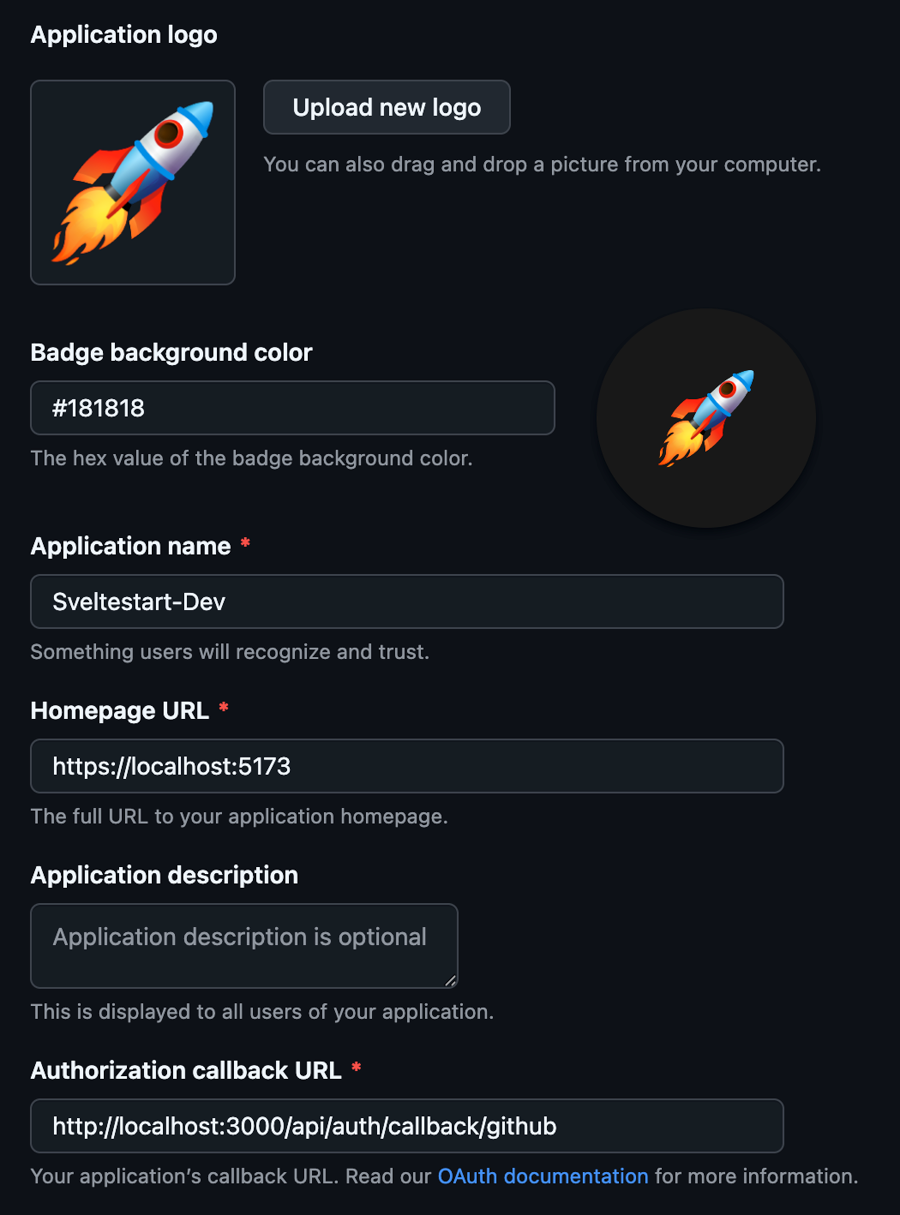Focus the Authorization callback URL field
This screenshot has height=1215, width=900.
point(406,1126)
